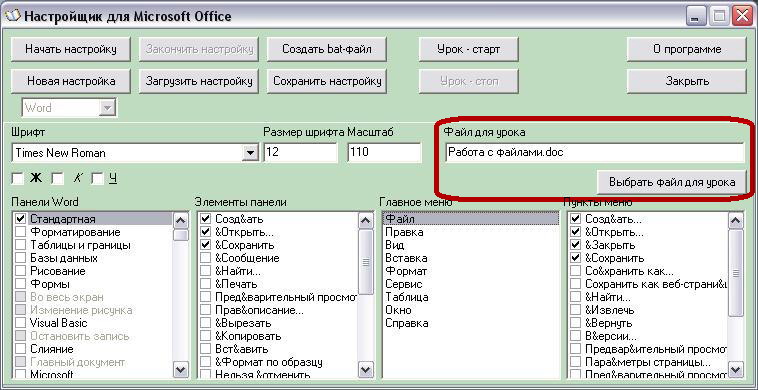Expand the Шрифт Times New Roman dropdown
This screenshot has height=390, width=758.
250,153
